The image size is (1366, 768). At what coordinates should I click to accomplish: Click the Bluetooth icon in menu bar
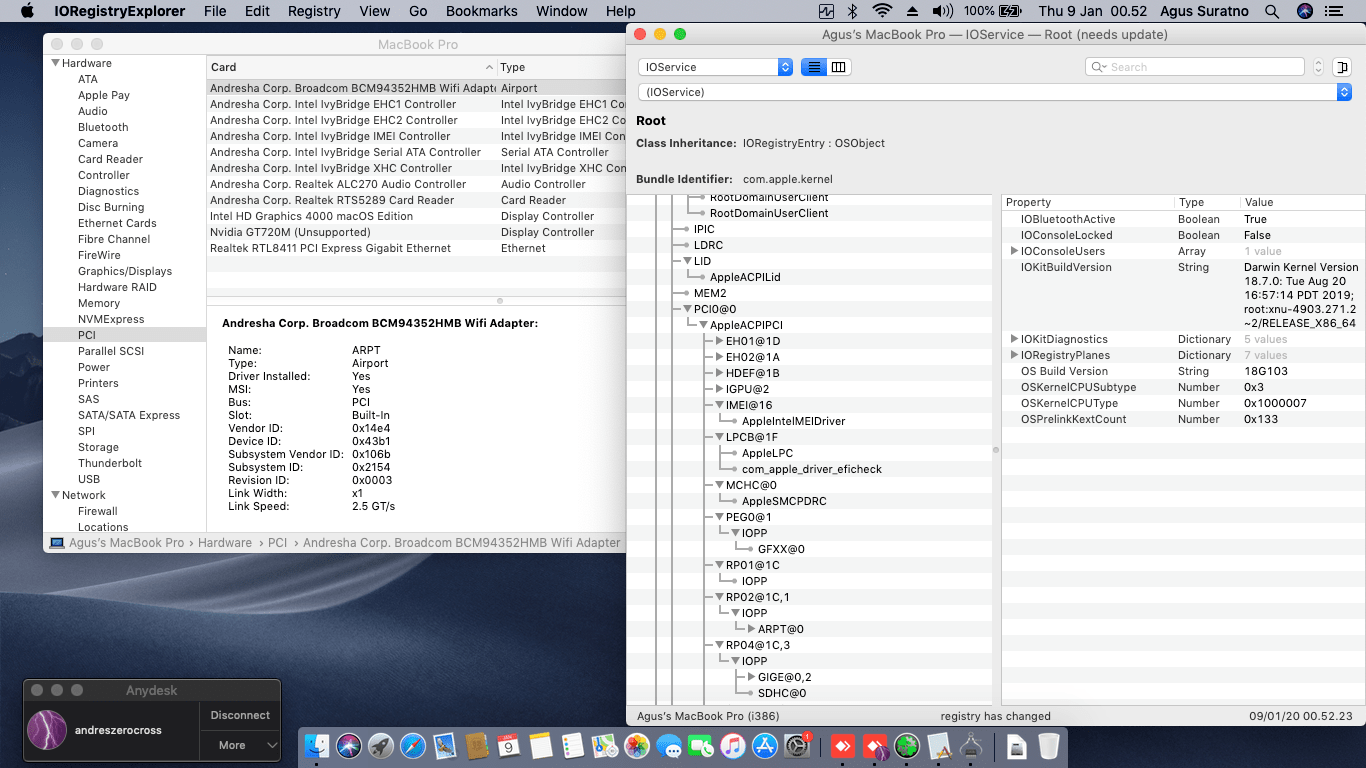pyautogui.click(x=853, y=11)
